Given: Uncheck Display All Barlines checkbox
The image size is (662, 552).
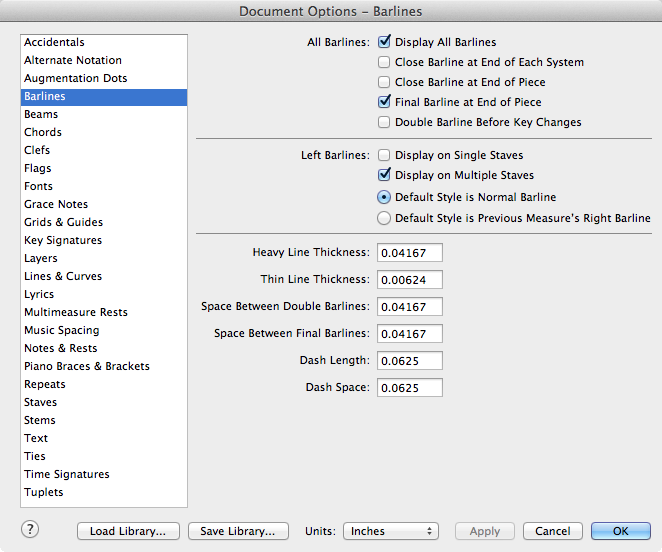Looking at the screenshot, I should pos(384,42).
